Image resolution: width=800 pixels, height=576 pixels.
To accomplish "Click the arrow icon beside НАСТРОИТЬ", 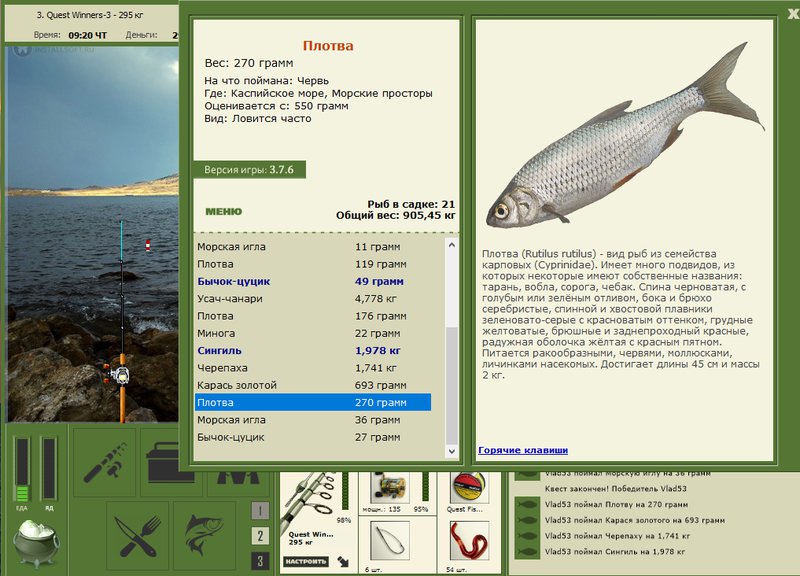I will click(x=343, y=562).
